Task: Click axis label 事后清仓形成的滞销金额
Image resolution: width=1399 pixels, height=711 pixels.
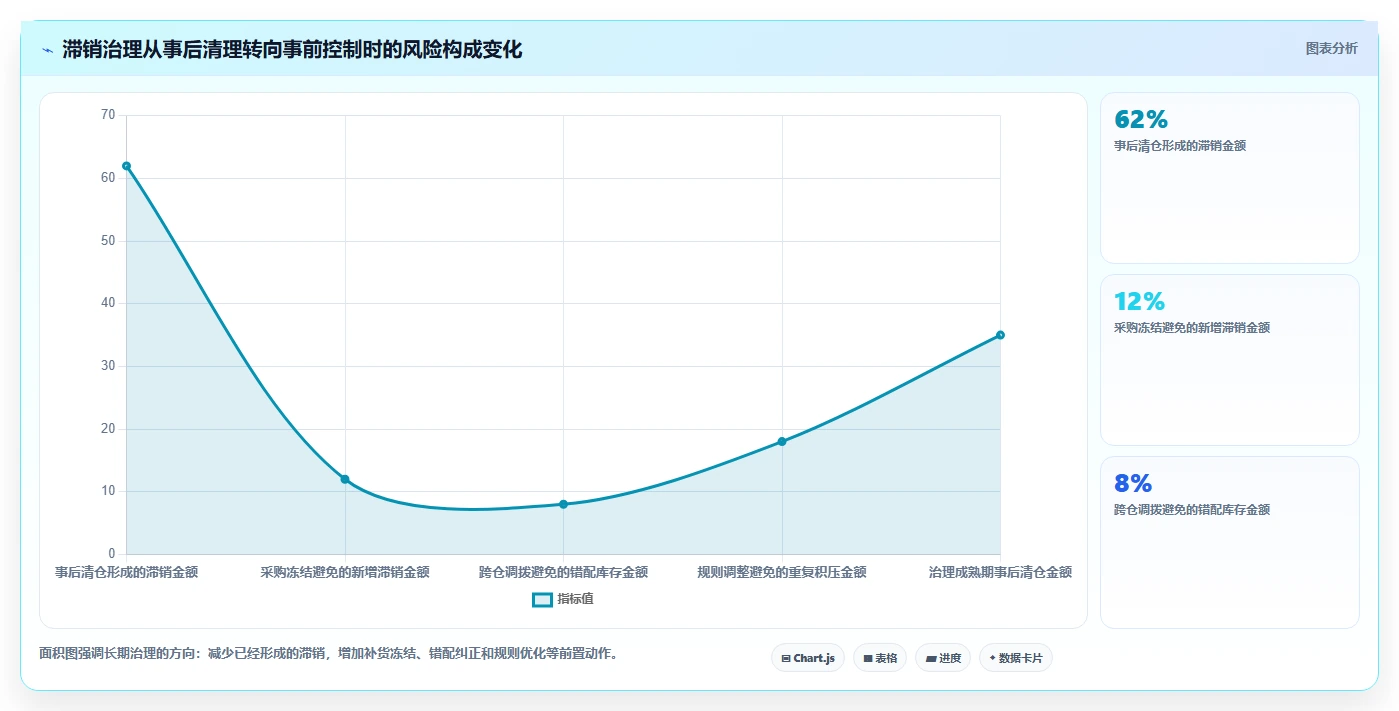Action: [126, 573]
